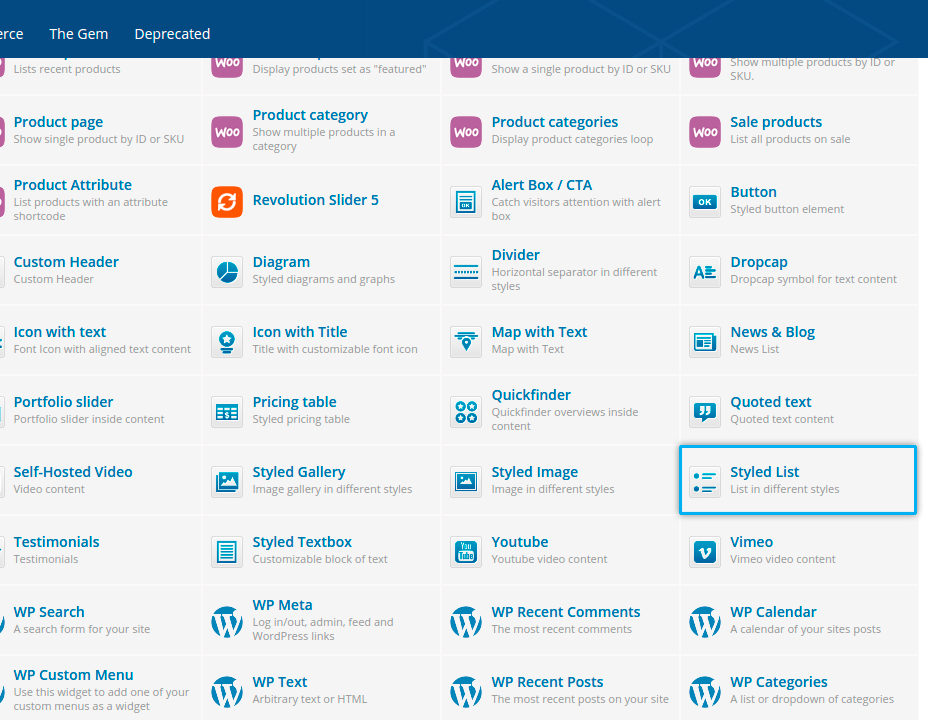
Task: Add the WP Recent Comments widget
Action: tap(565, 612)
